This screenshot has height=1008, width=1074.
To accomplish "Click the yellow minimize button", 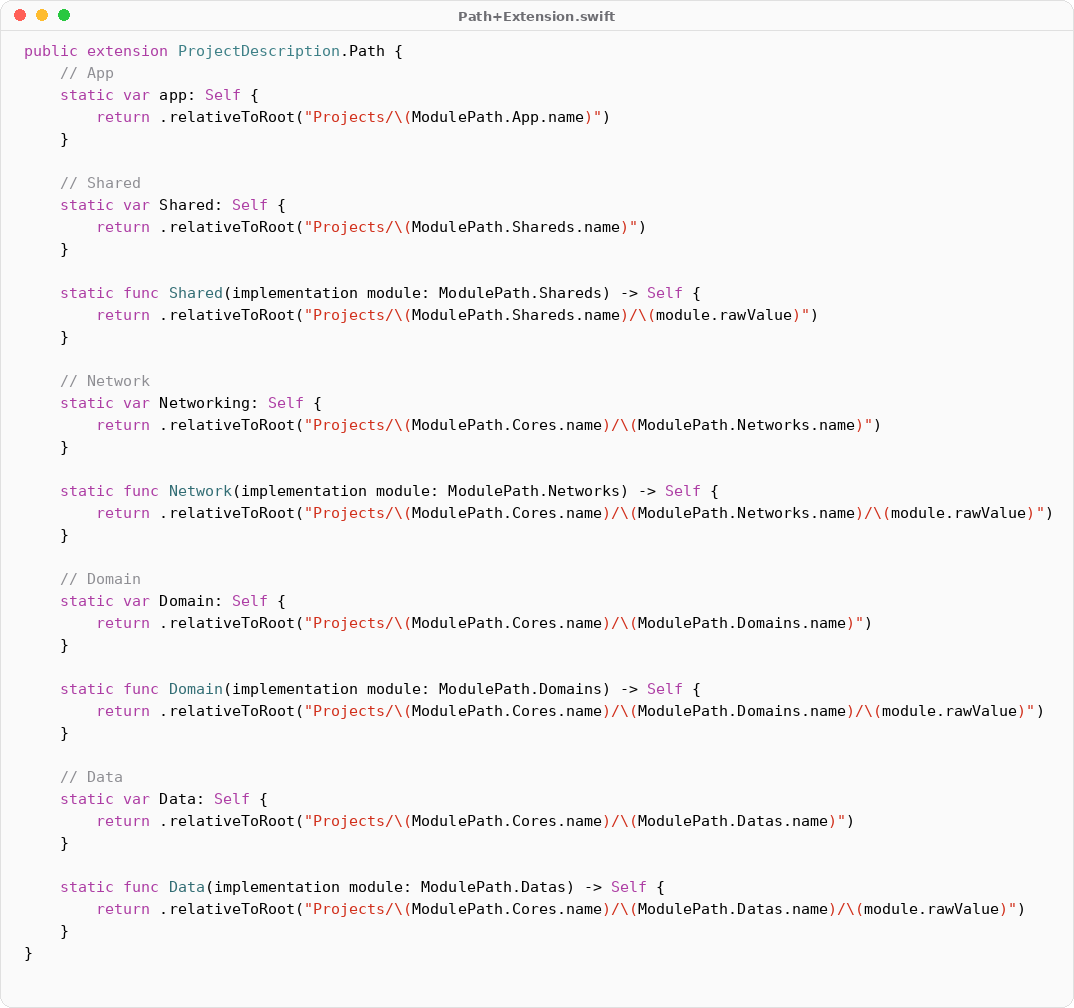I will point(40,16).
